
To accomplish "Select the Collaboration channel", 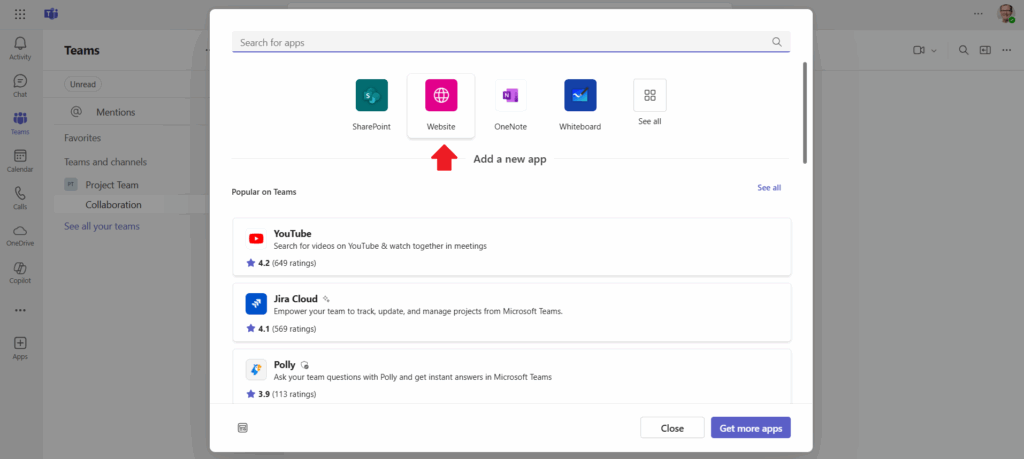I will 114,204.
